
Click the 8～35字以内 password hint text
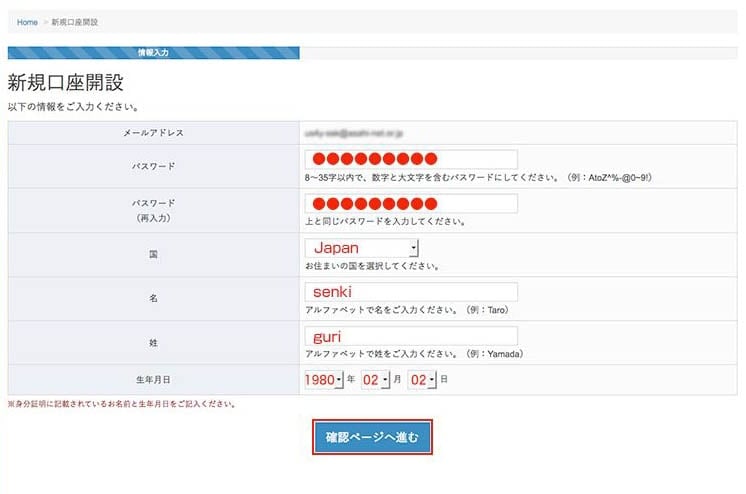point(478,177)
